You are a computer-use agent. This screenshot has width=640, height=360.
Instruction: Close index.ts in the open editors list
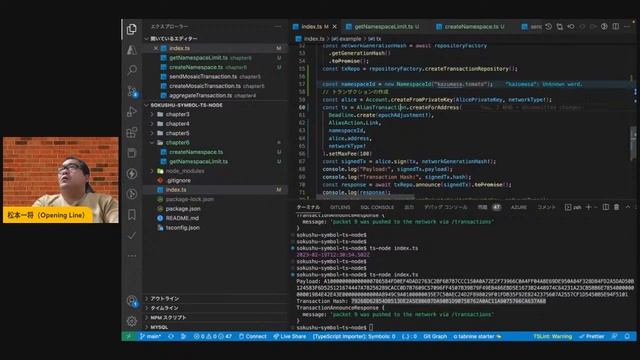156,48
